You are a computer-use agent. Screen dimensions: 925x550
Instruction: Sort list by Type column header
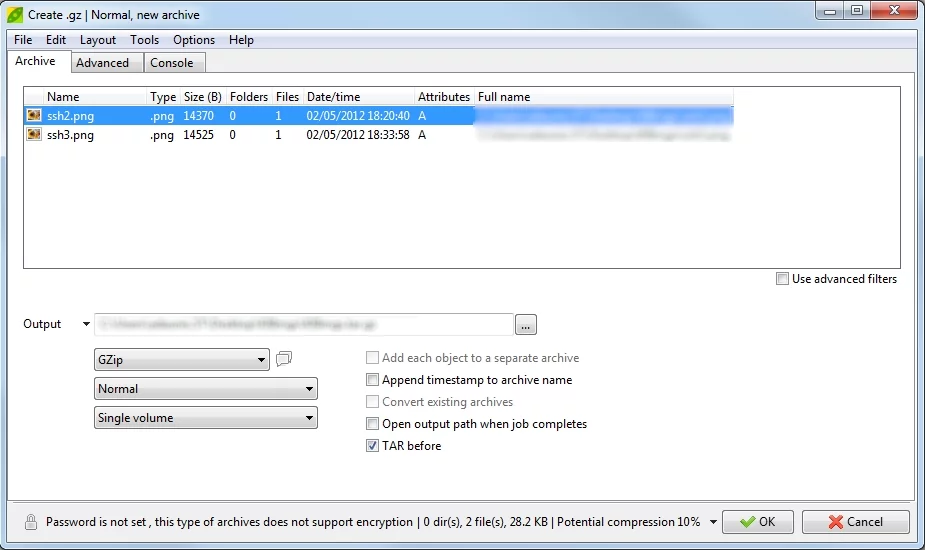pos(163,97)
